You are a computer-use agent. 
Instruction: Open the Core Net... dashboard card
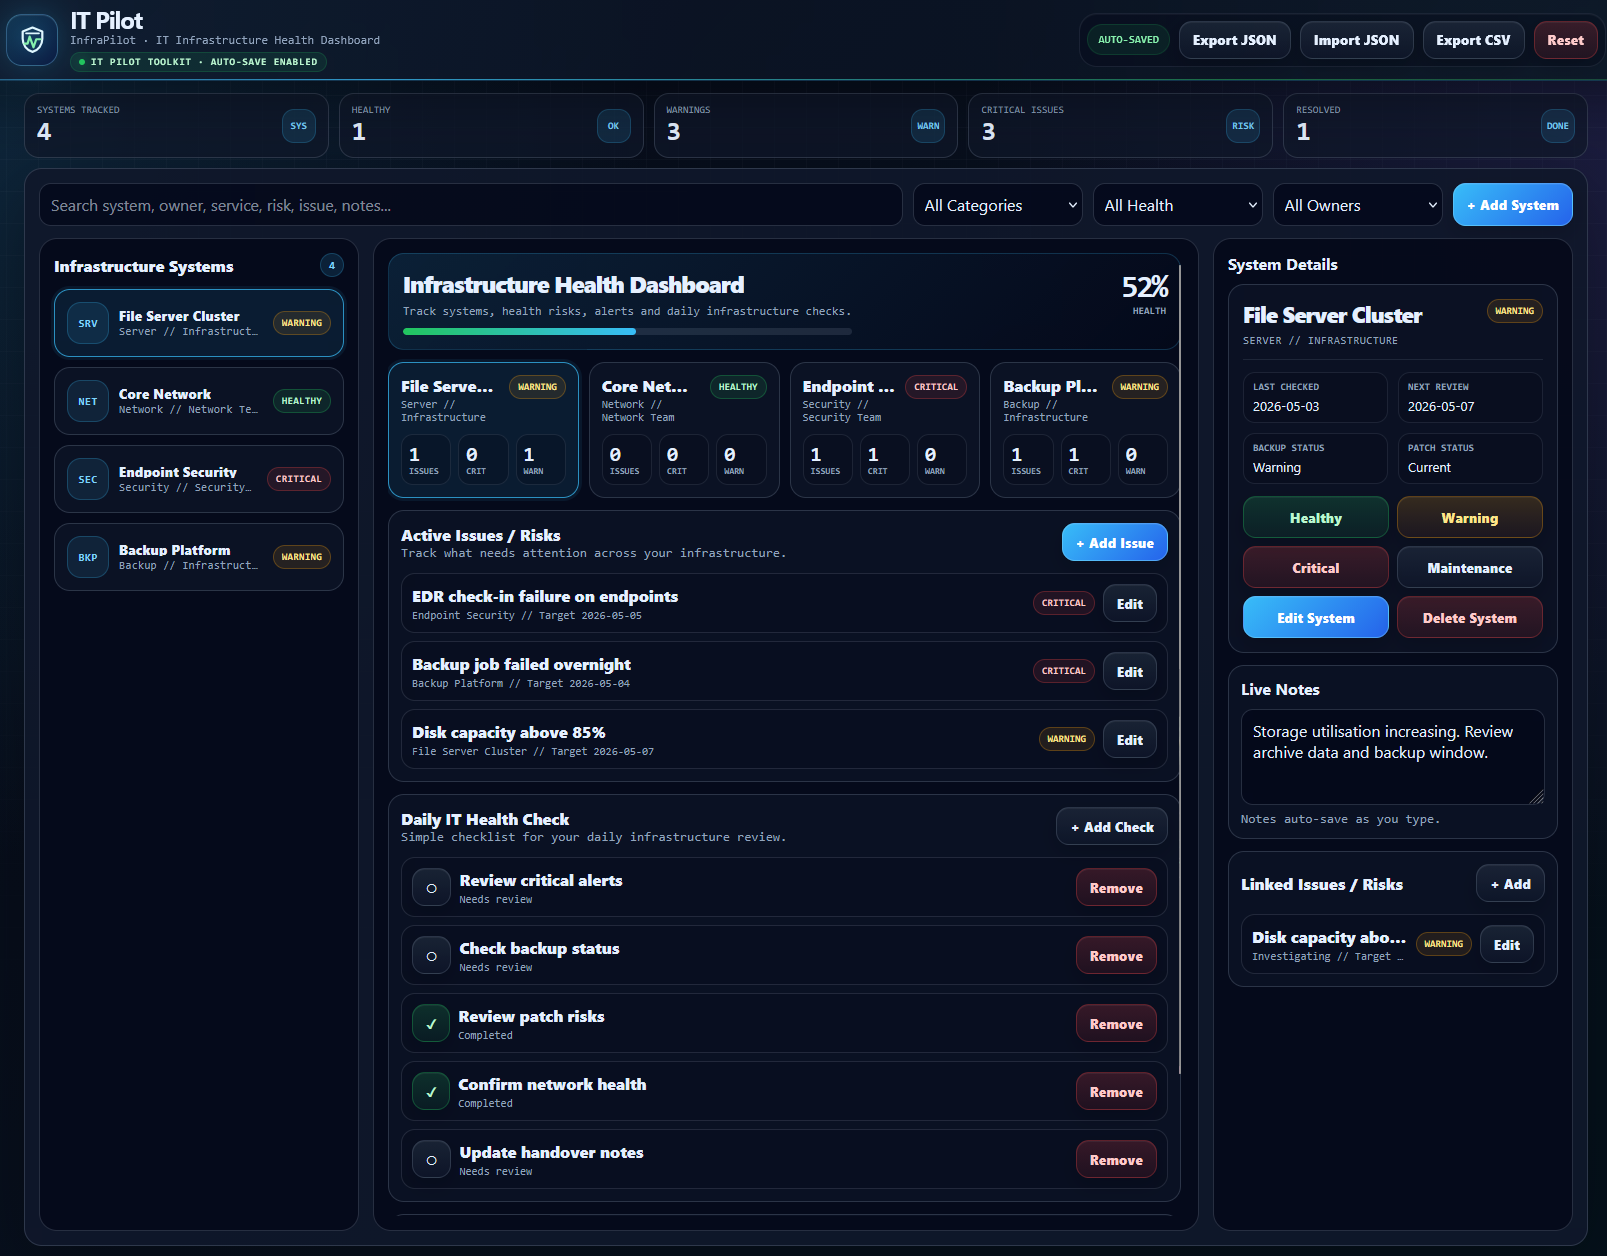(x=684, y=430)
